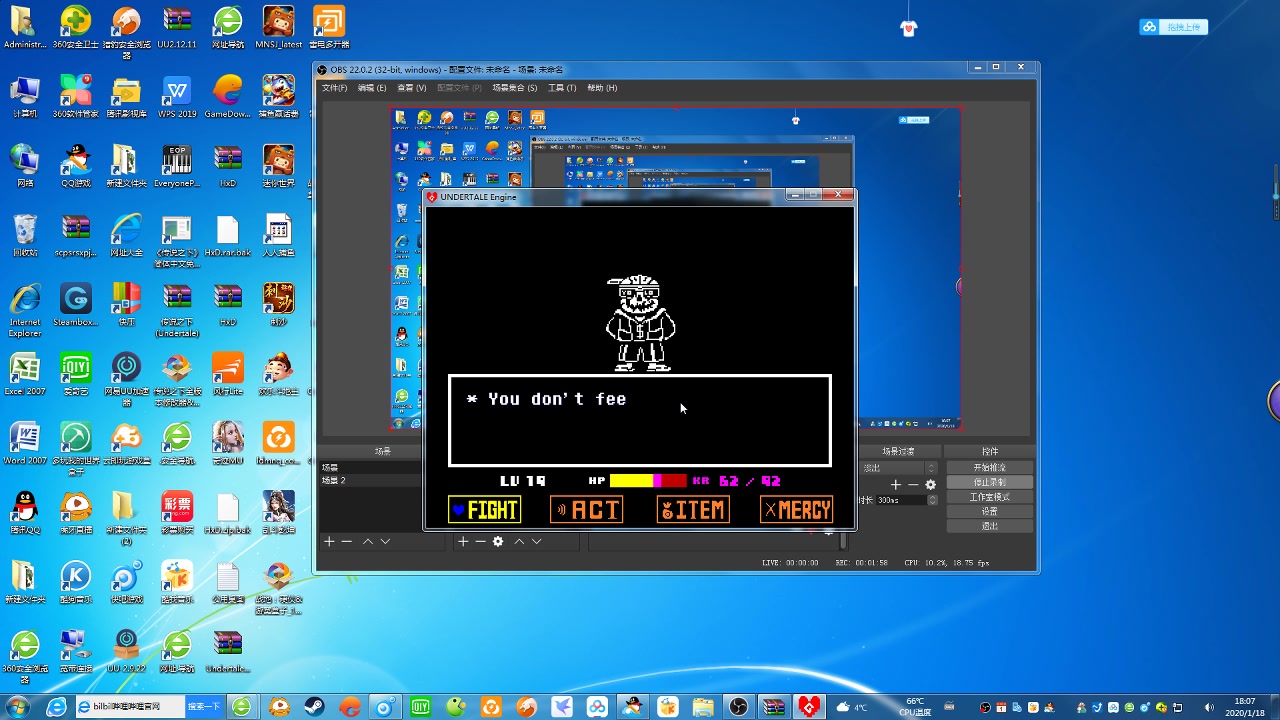Pick the MERCY button in Undertale
This screenshot has width=1280, height=720.
click(x=797, y=510)
